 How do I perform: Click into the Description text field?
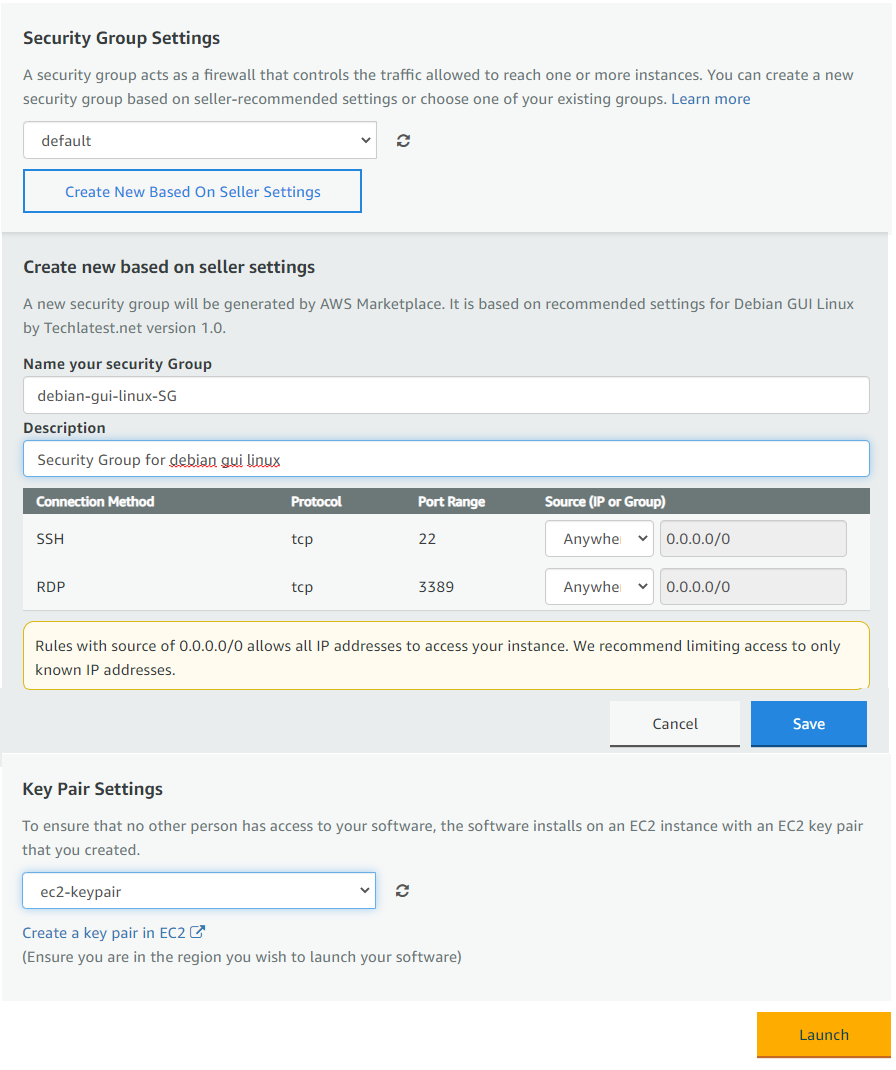446,459
